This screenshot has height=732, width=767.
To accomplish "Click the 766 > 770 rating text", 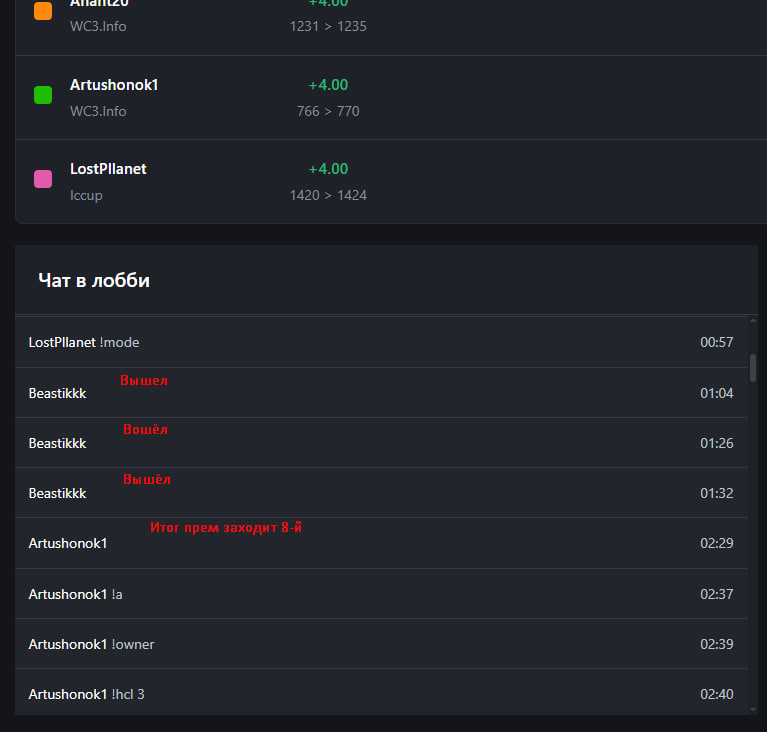I will tap(328, 111).
